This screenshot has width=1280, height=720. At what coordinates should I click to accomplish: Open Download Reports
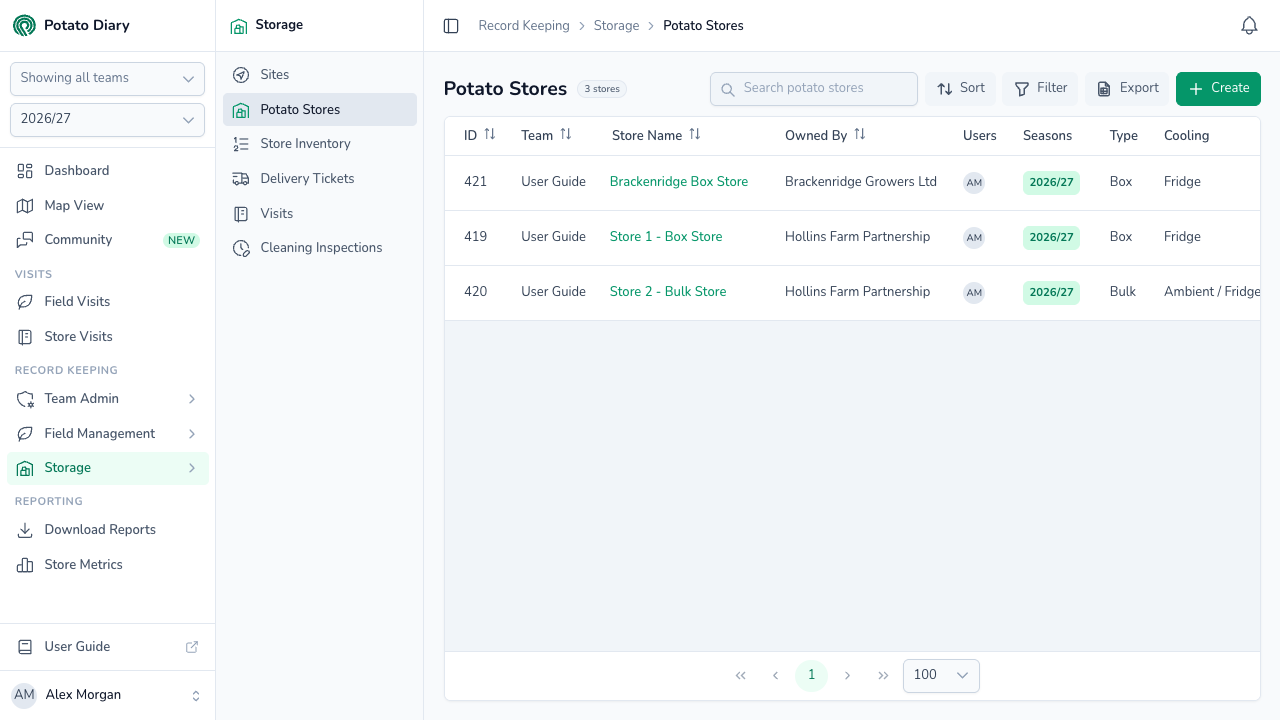[x=108, y=530]
